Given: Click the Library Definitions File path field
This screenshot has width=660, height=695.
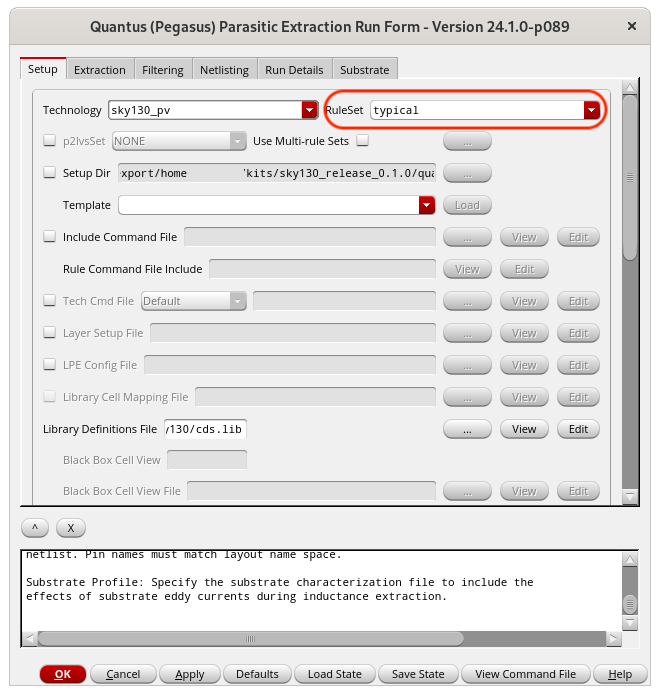Looking at the screenshot, I should pos(204,429).
